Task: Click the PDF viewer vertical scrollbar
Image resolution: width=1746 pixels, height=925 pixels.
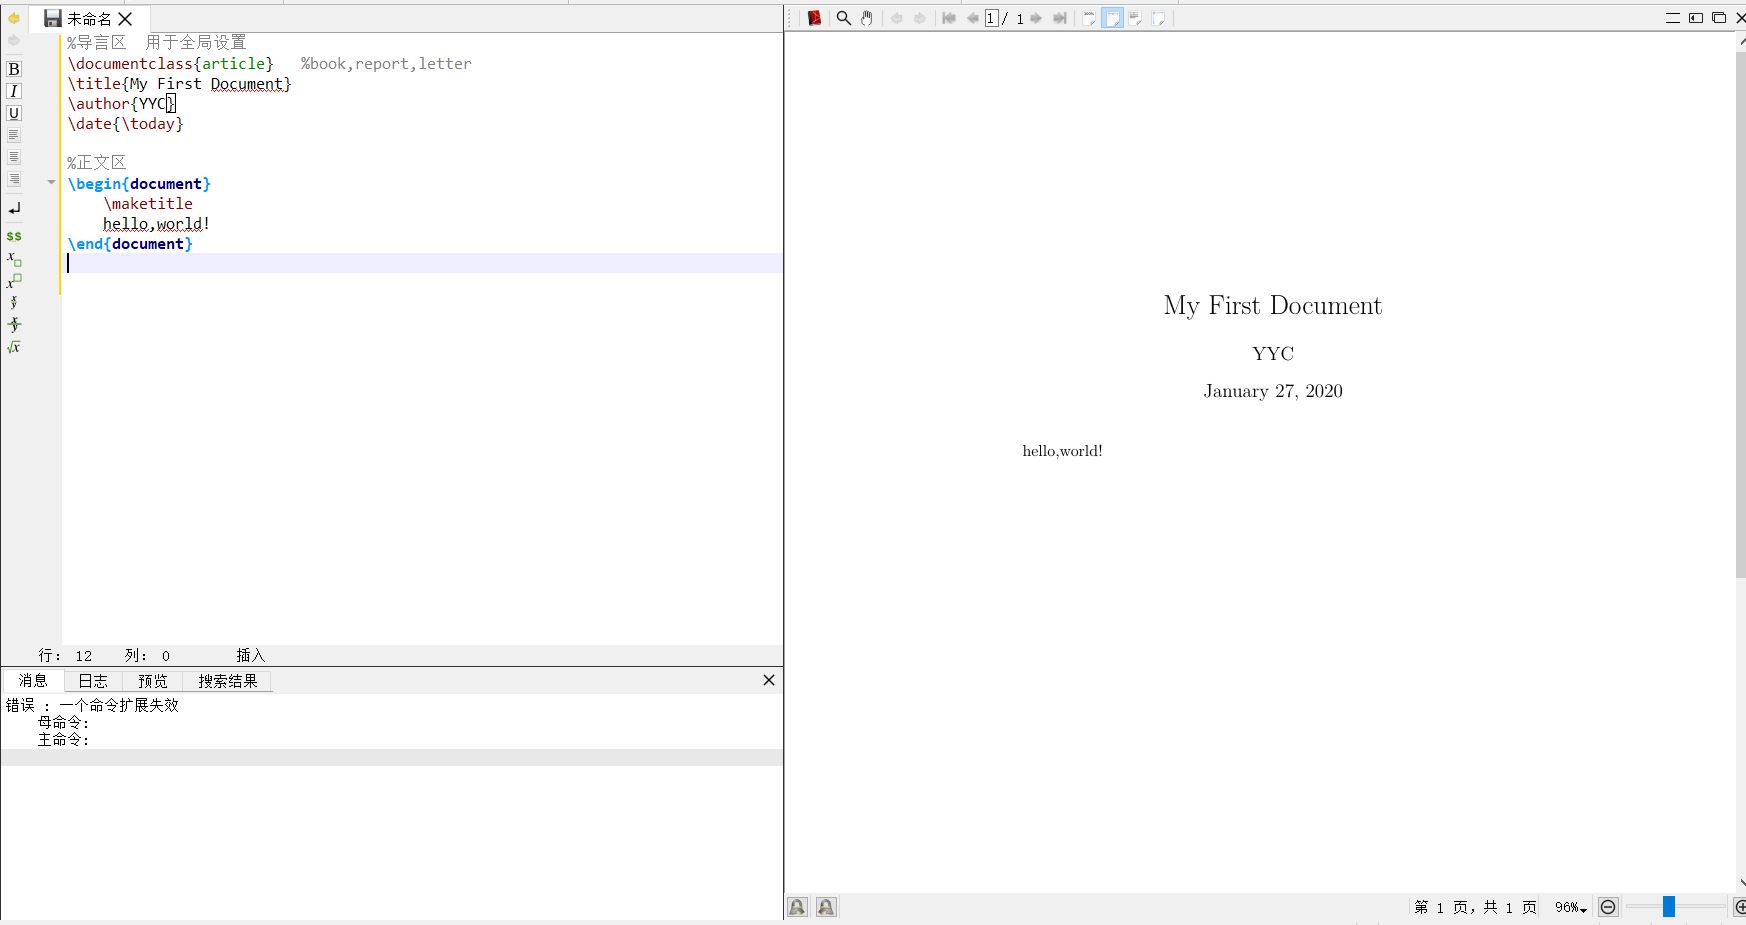Action: click(1741, 315)
